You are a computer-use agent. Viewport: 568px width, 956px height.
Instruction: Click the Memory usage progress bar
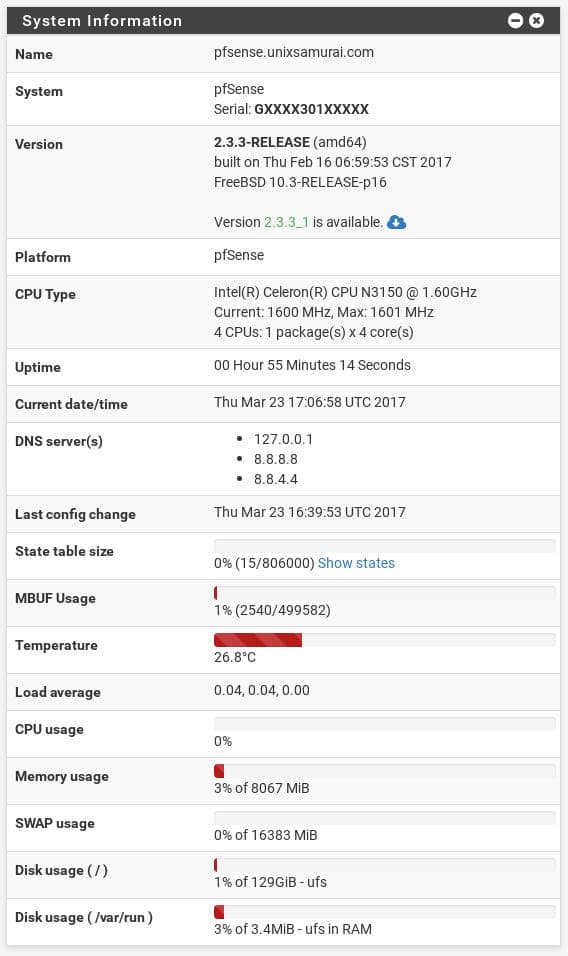[385, 771]
